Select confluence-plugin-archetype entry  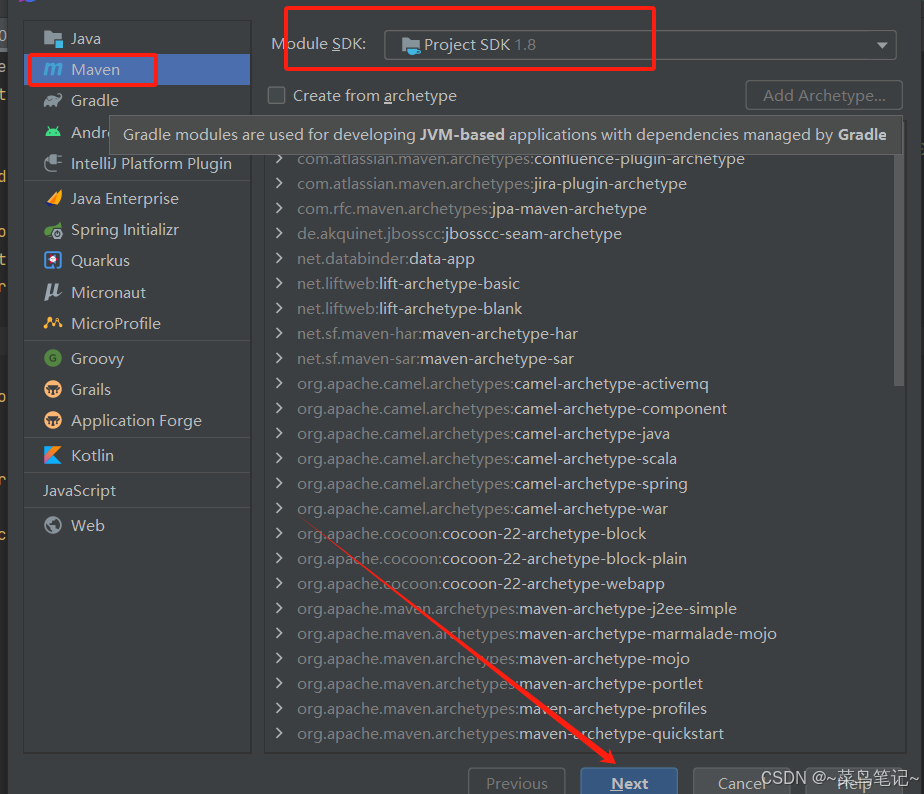point(521,160)
